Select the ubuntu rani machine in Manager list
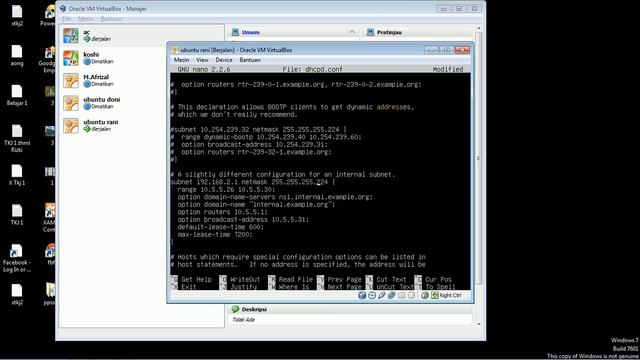640x360 pixels. [x=141, y=125]
